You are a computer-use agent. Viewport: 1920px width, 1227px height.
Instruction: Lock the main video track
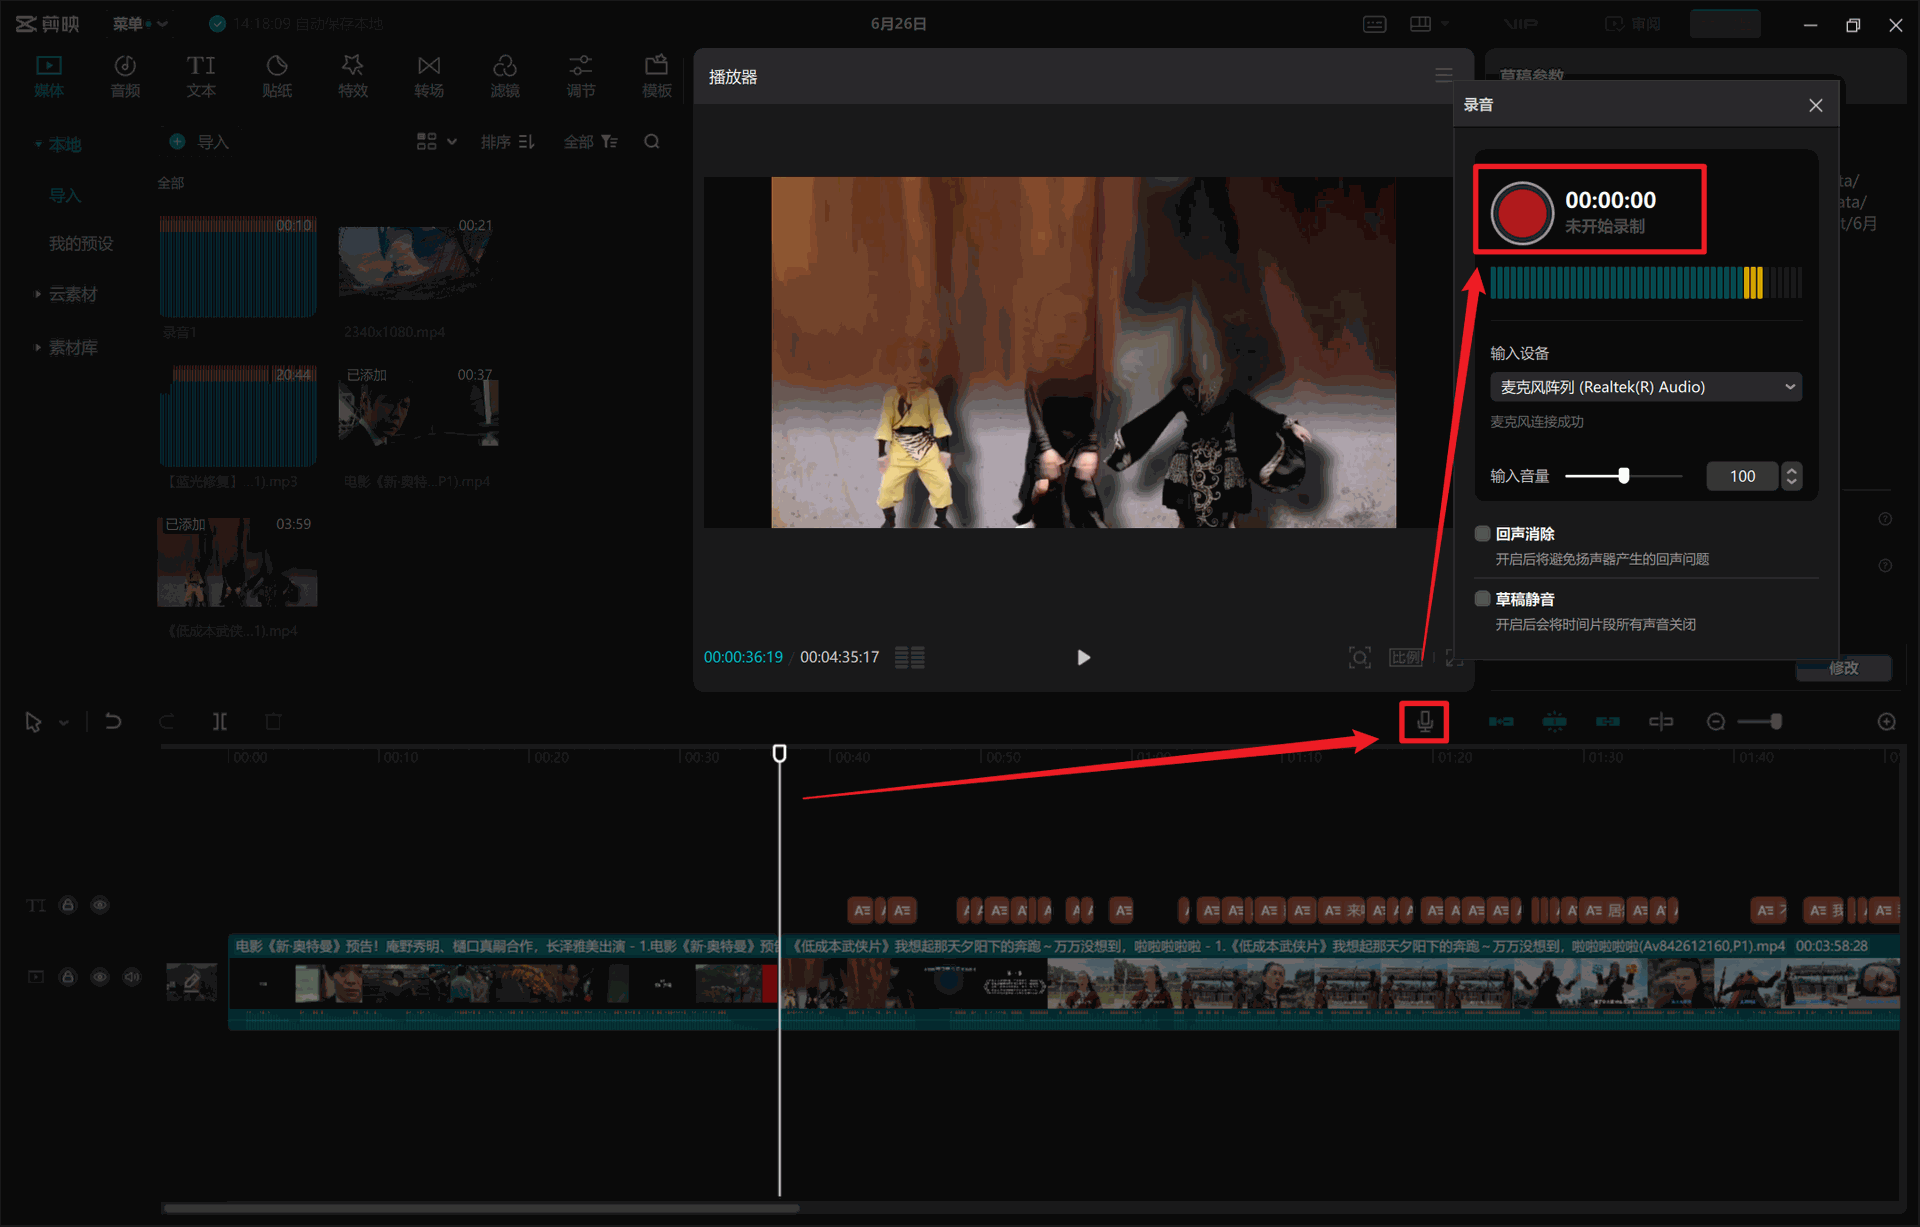click(68, 977)
